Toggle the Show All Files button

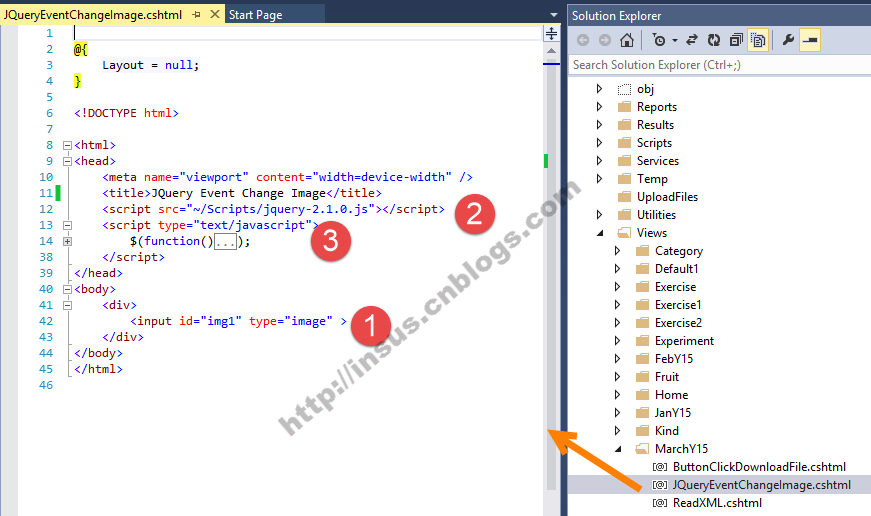[x=758, y=40]
